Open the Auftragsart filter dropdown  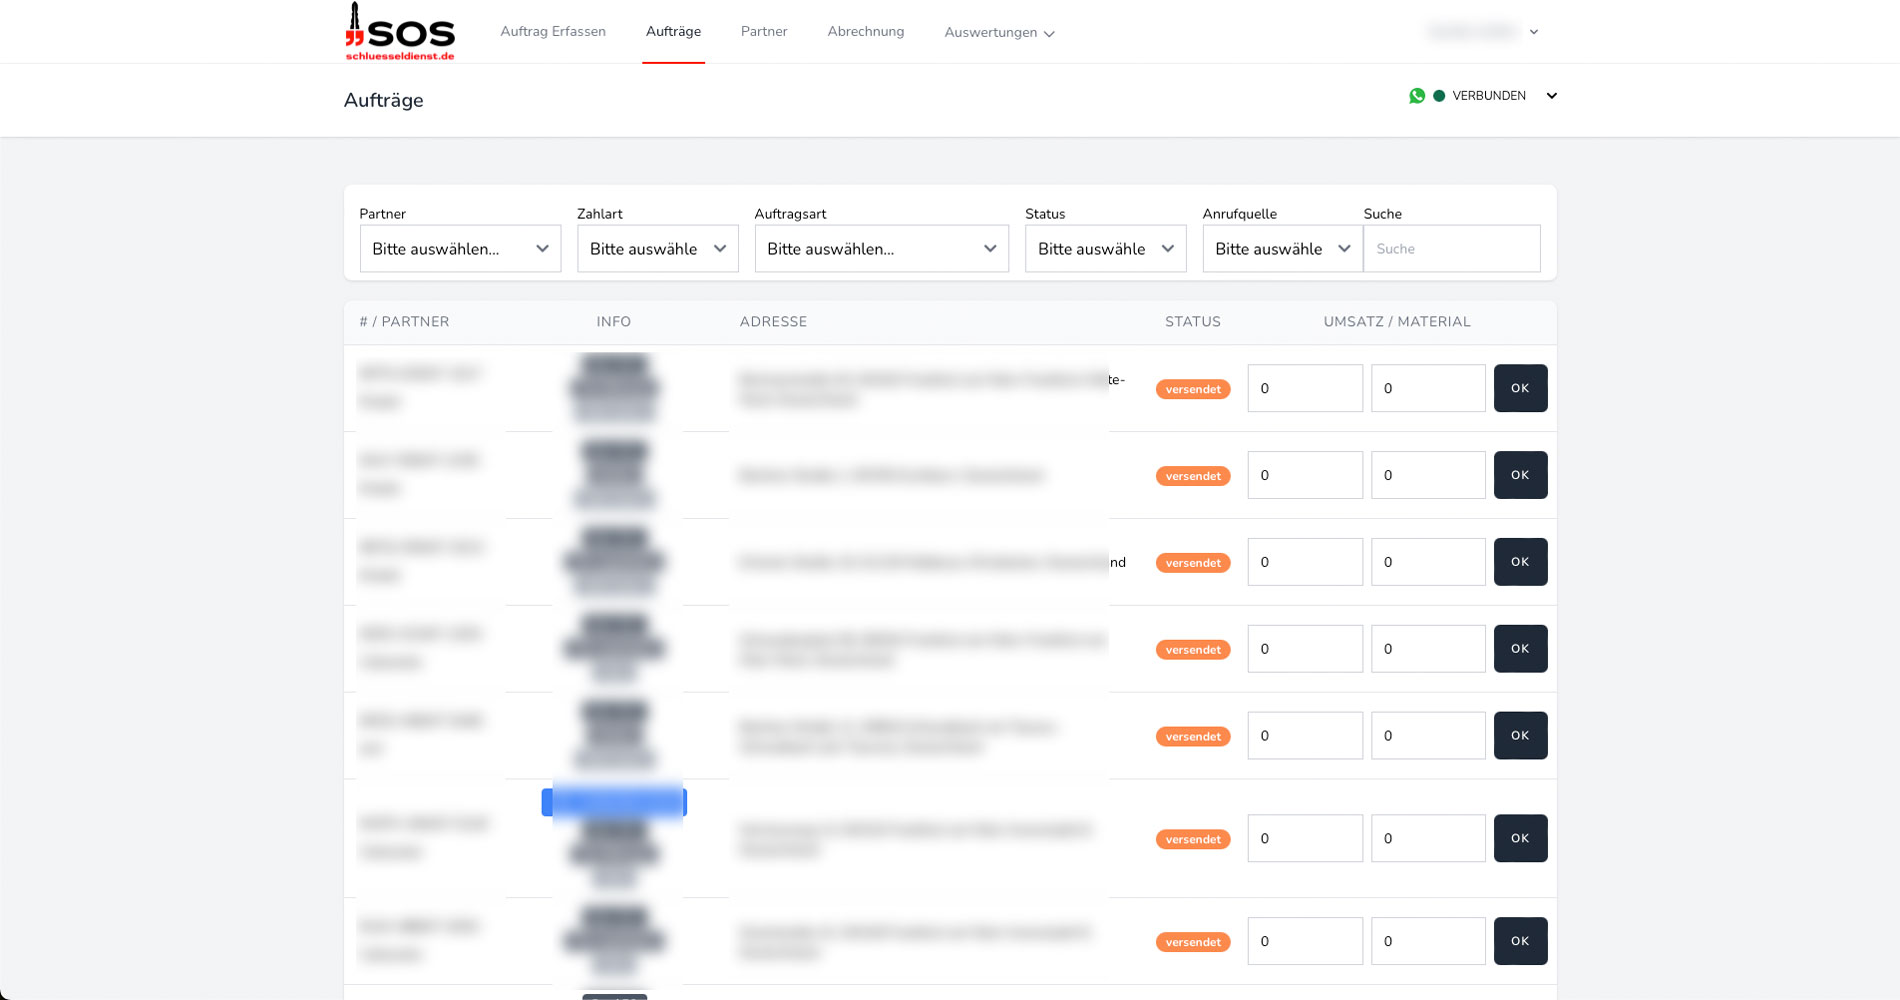click(881, 249)
